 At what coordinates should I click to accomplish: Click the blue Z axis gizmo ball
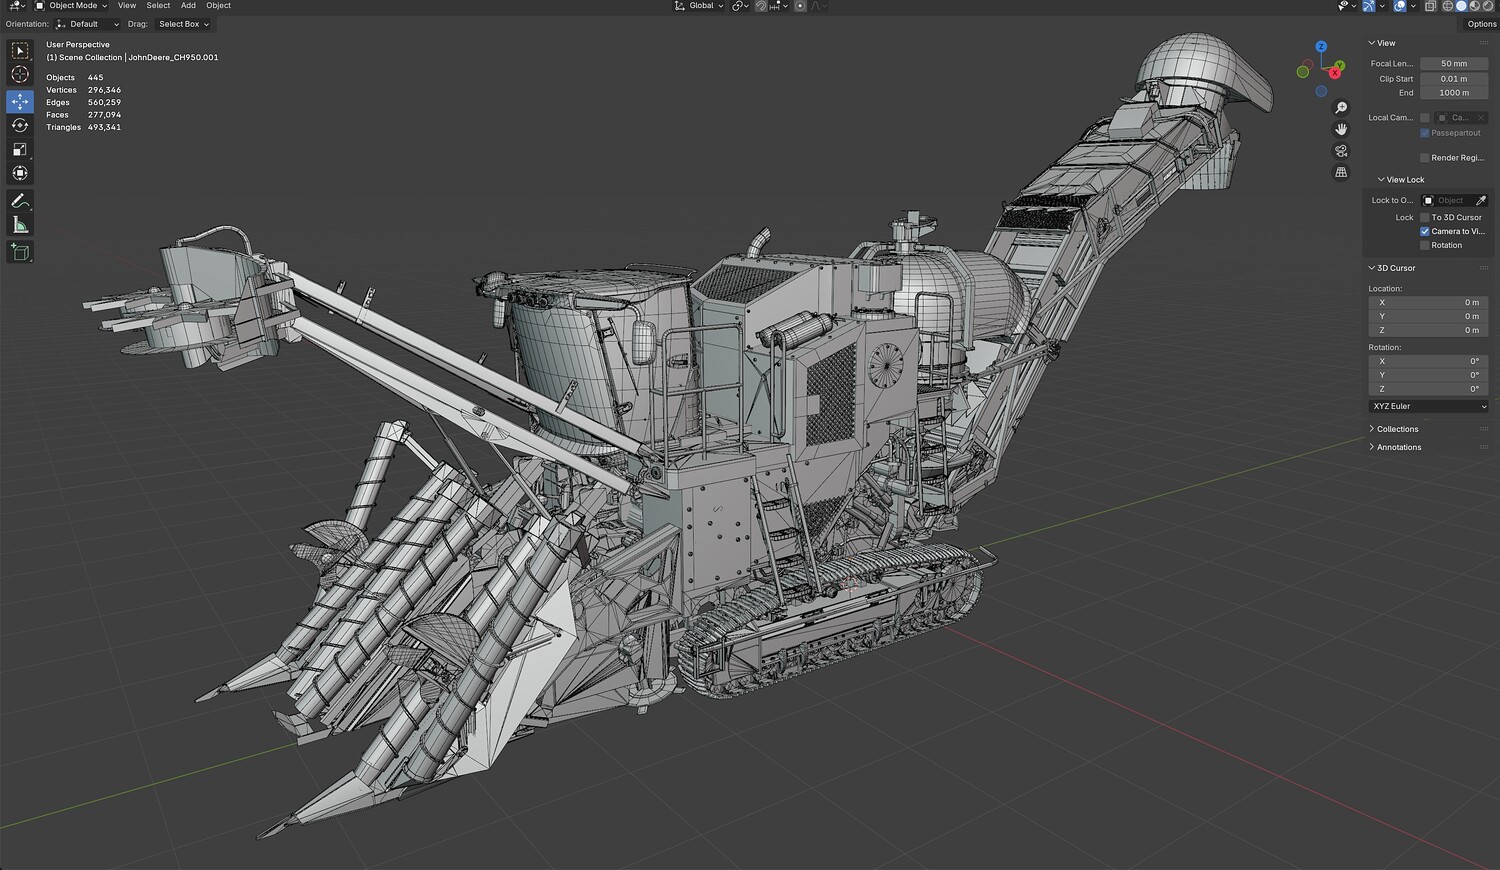point(1321,47)
